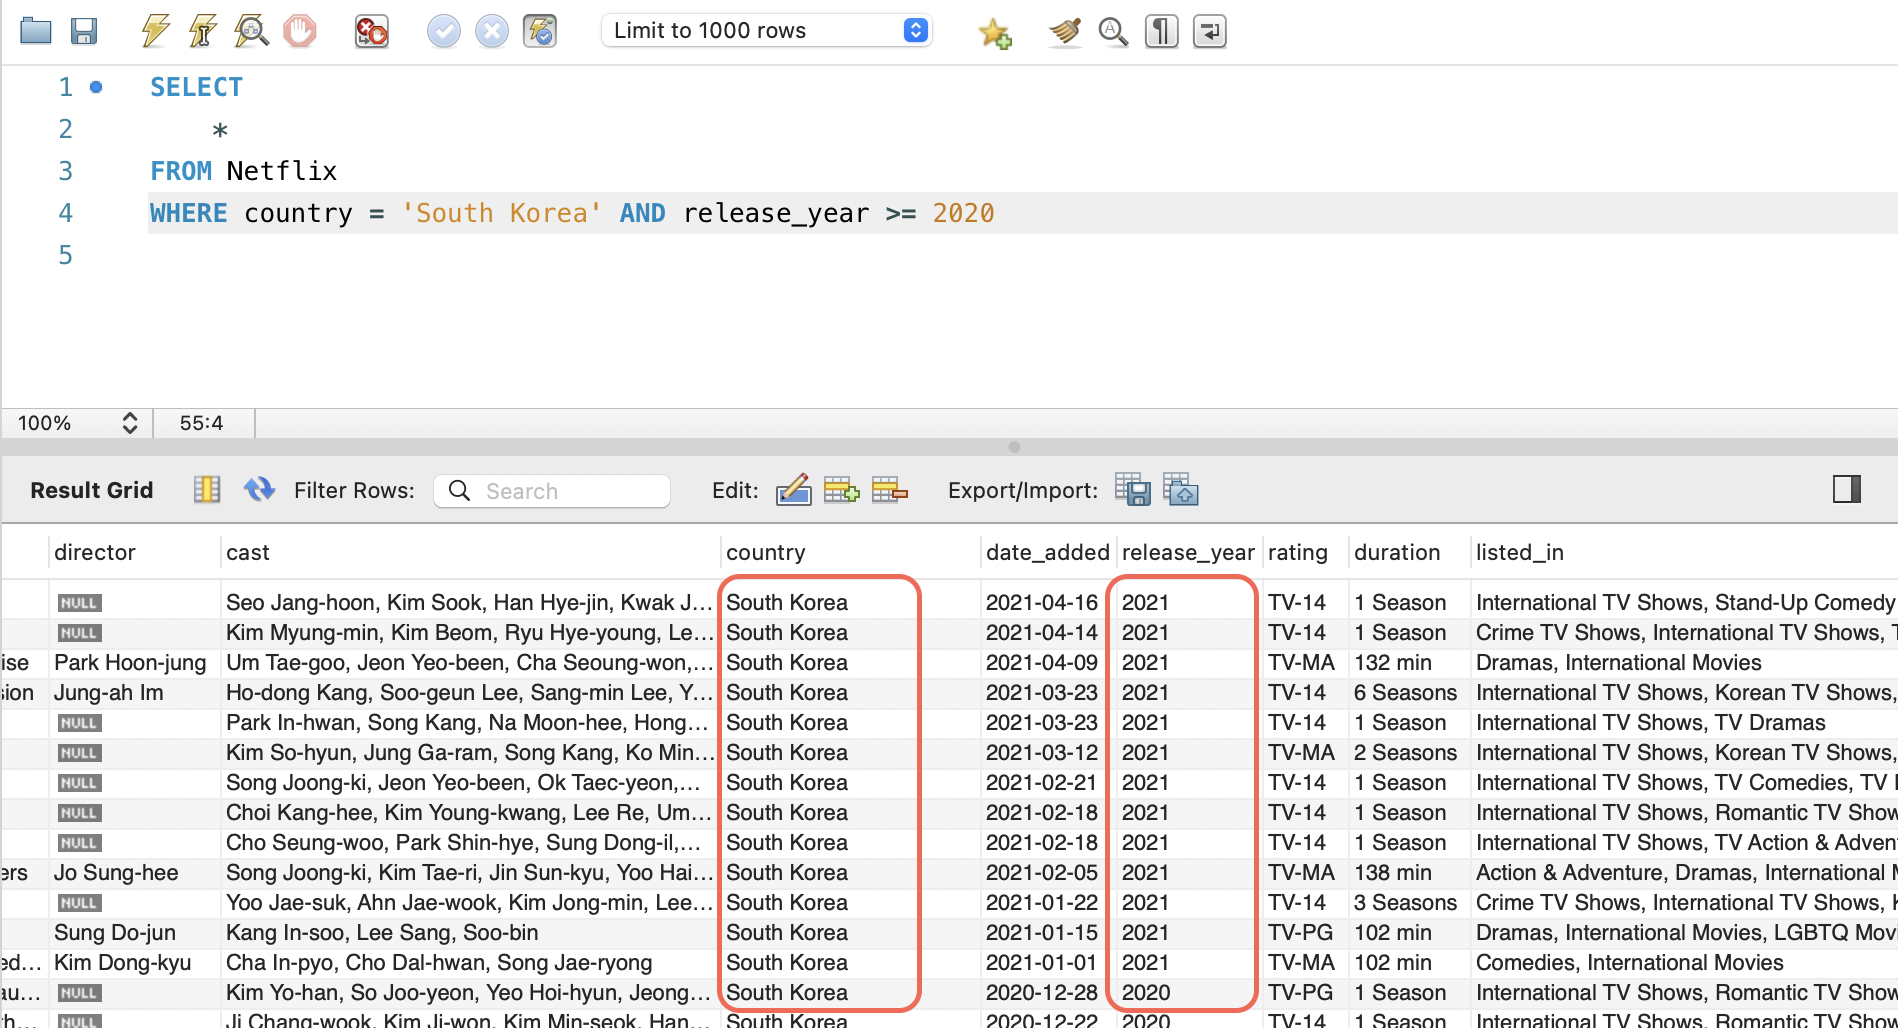The image size is (1898, 1028).
Task: Place cursor on the SELECT keyword
Action: click(x=196, y=87)
